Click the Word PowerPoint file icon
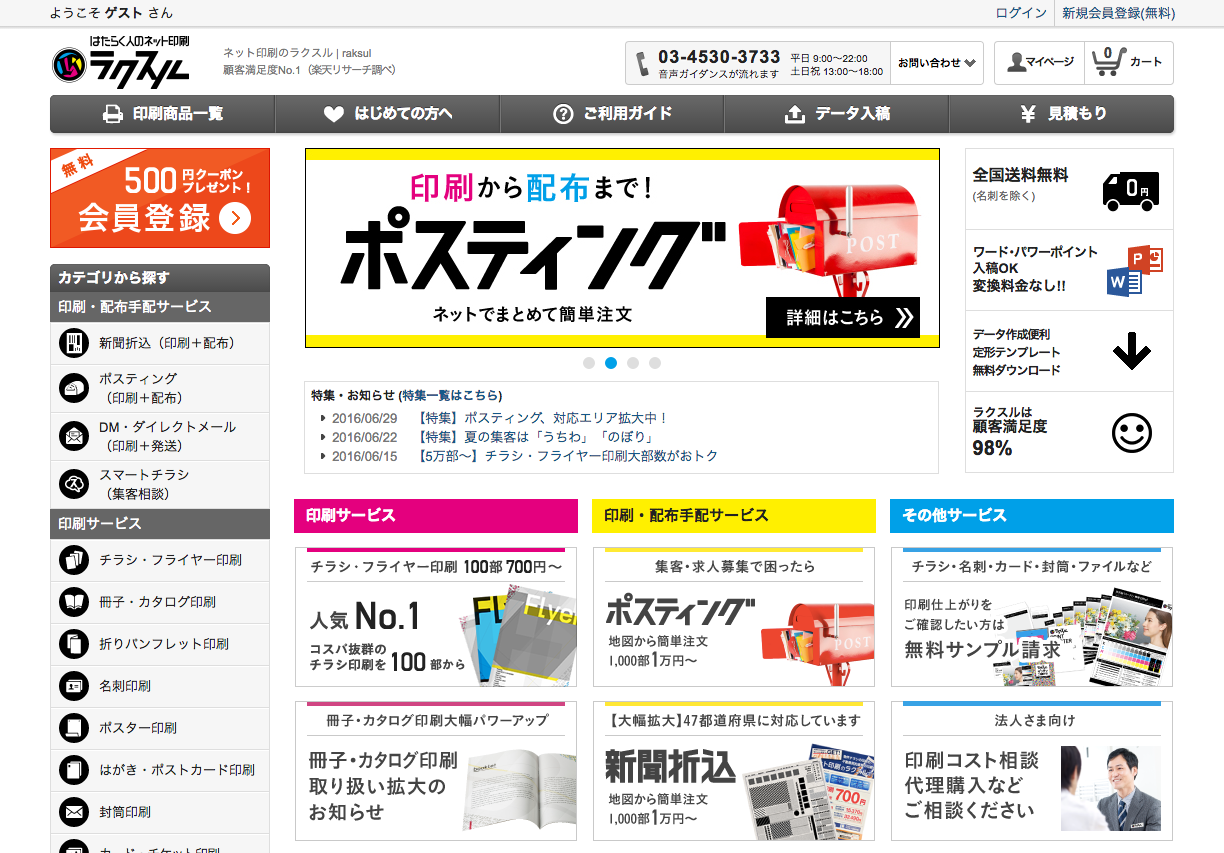 coord(1134,270)
